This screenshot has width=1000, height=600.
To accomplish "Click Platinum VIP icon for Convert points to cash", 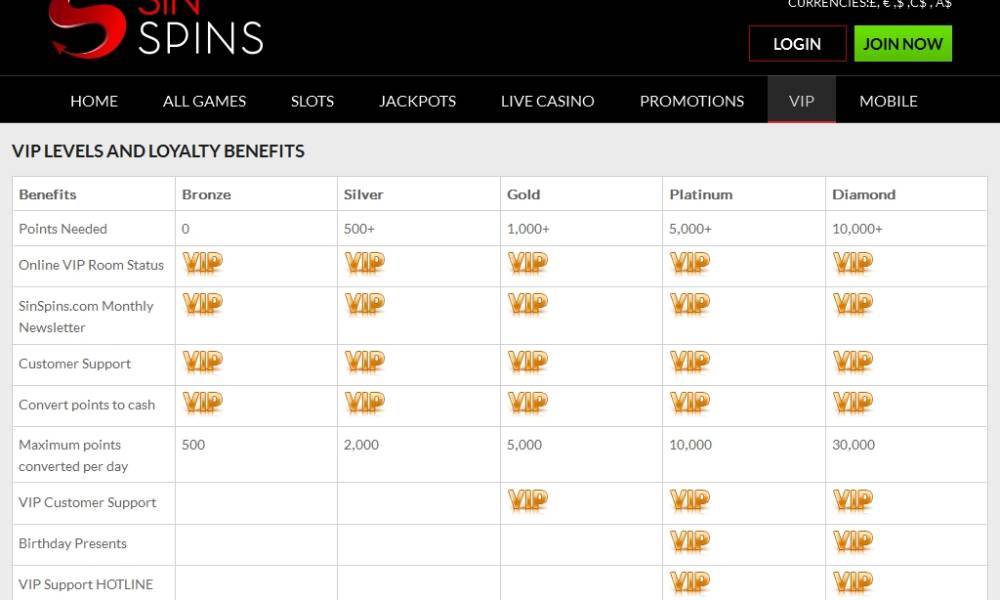I will 690,403.
